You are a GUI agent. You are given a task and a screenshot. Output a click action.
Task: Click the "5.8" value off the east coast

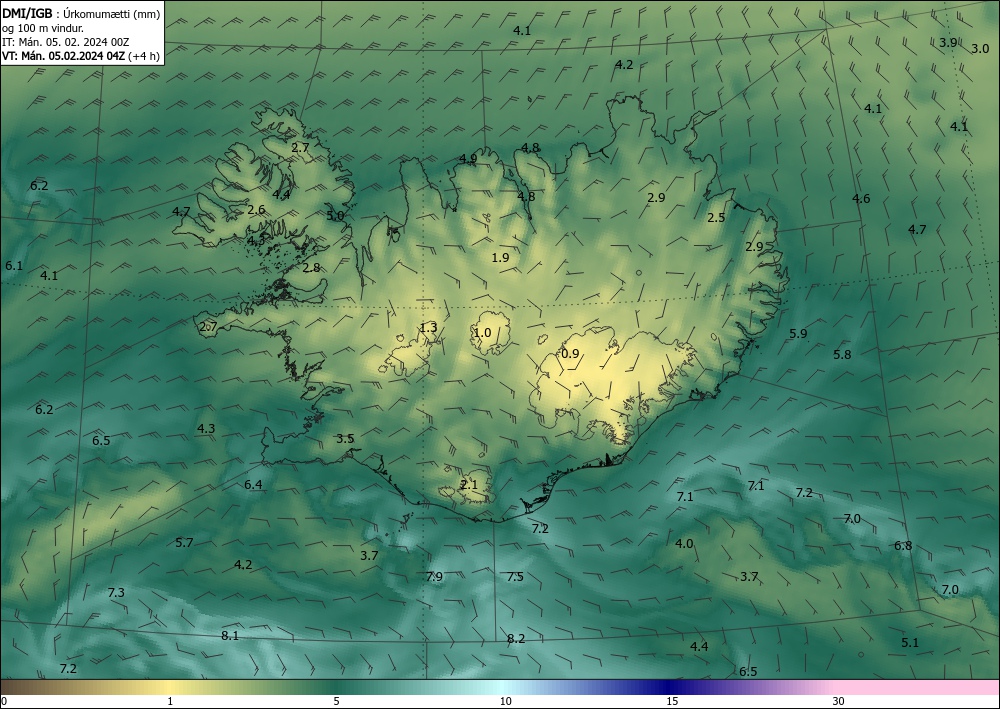pos(842,354)
